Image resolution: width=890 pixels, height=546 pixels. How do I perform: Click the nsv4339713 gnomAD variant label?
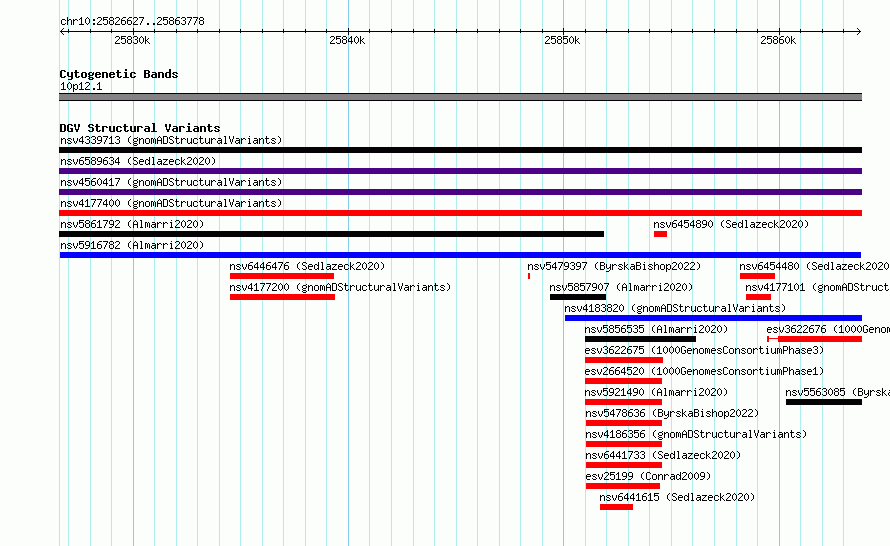171,140
